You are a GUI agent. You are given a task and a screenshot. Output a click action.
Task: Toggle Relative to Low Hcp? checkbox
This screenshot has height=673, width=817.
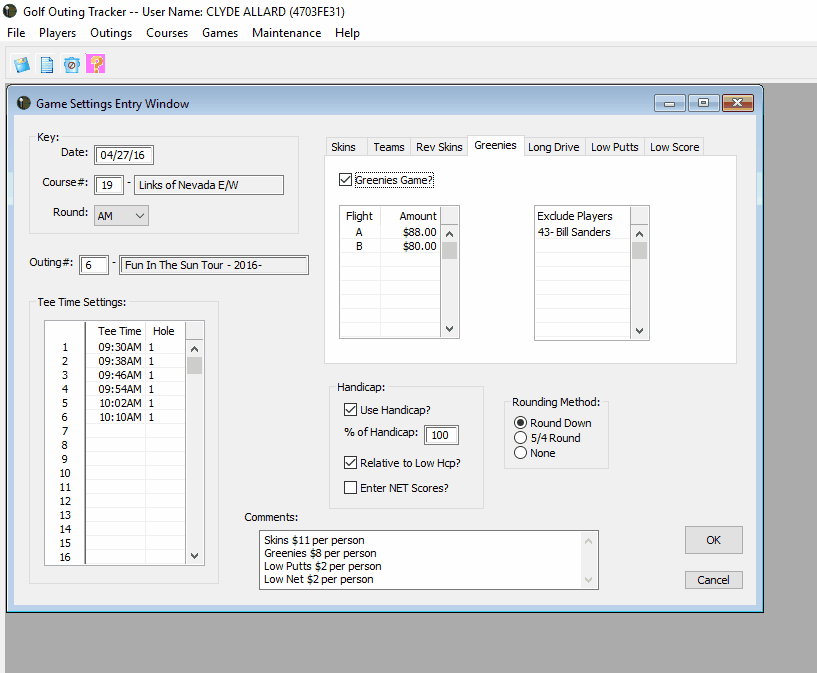coord(350,463)
